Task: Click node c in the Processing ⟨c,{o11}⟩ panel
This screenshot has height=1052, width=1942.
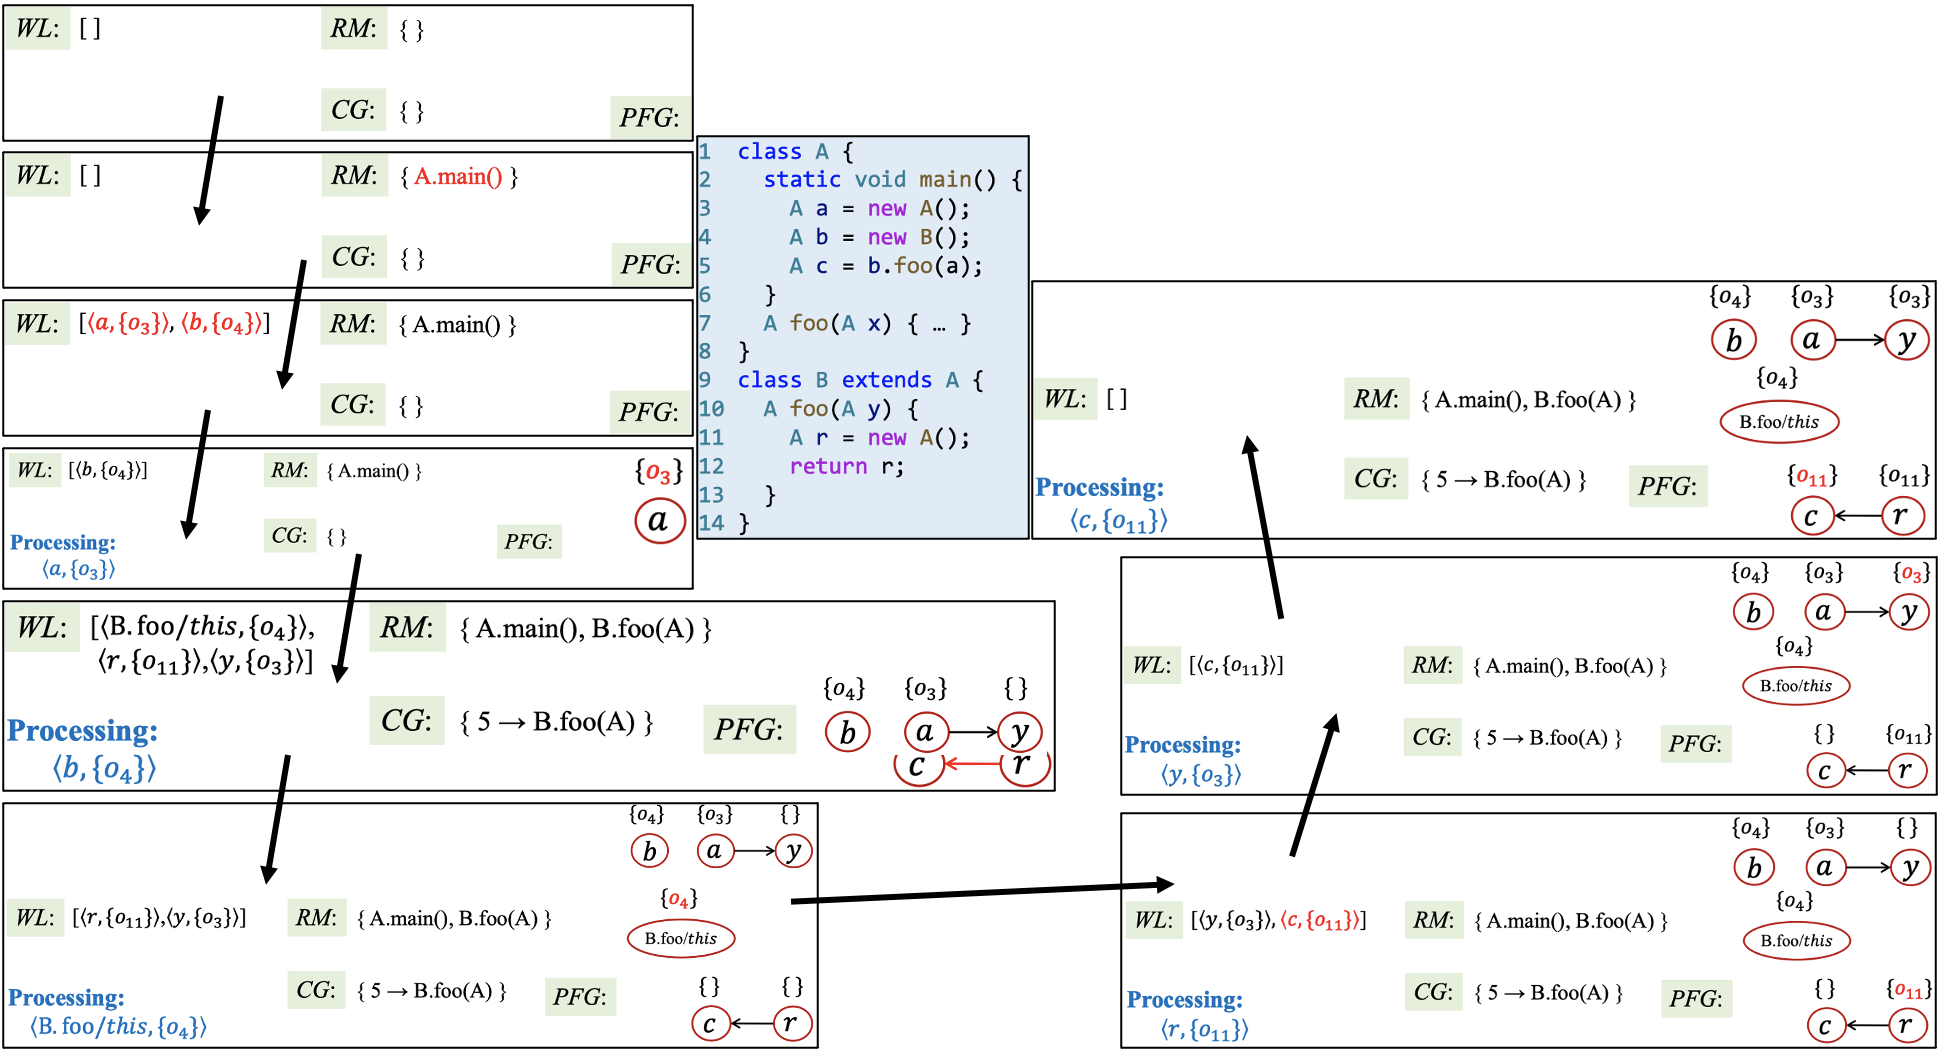Action: coord(1811,516)
